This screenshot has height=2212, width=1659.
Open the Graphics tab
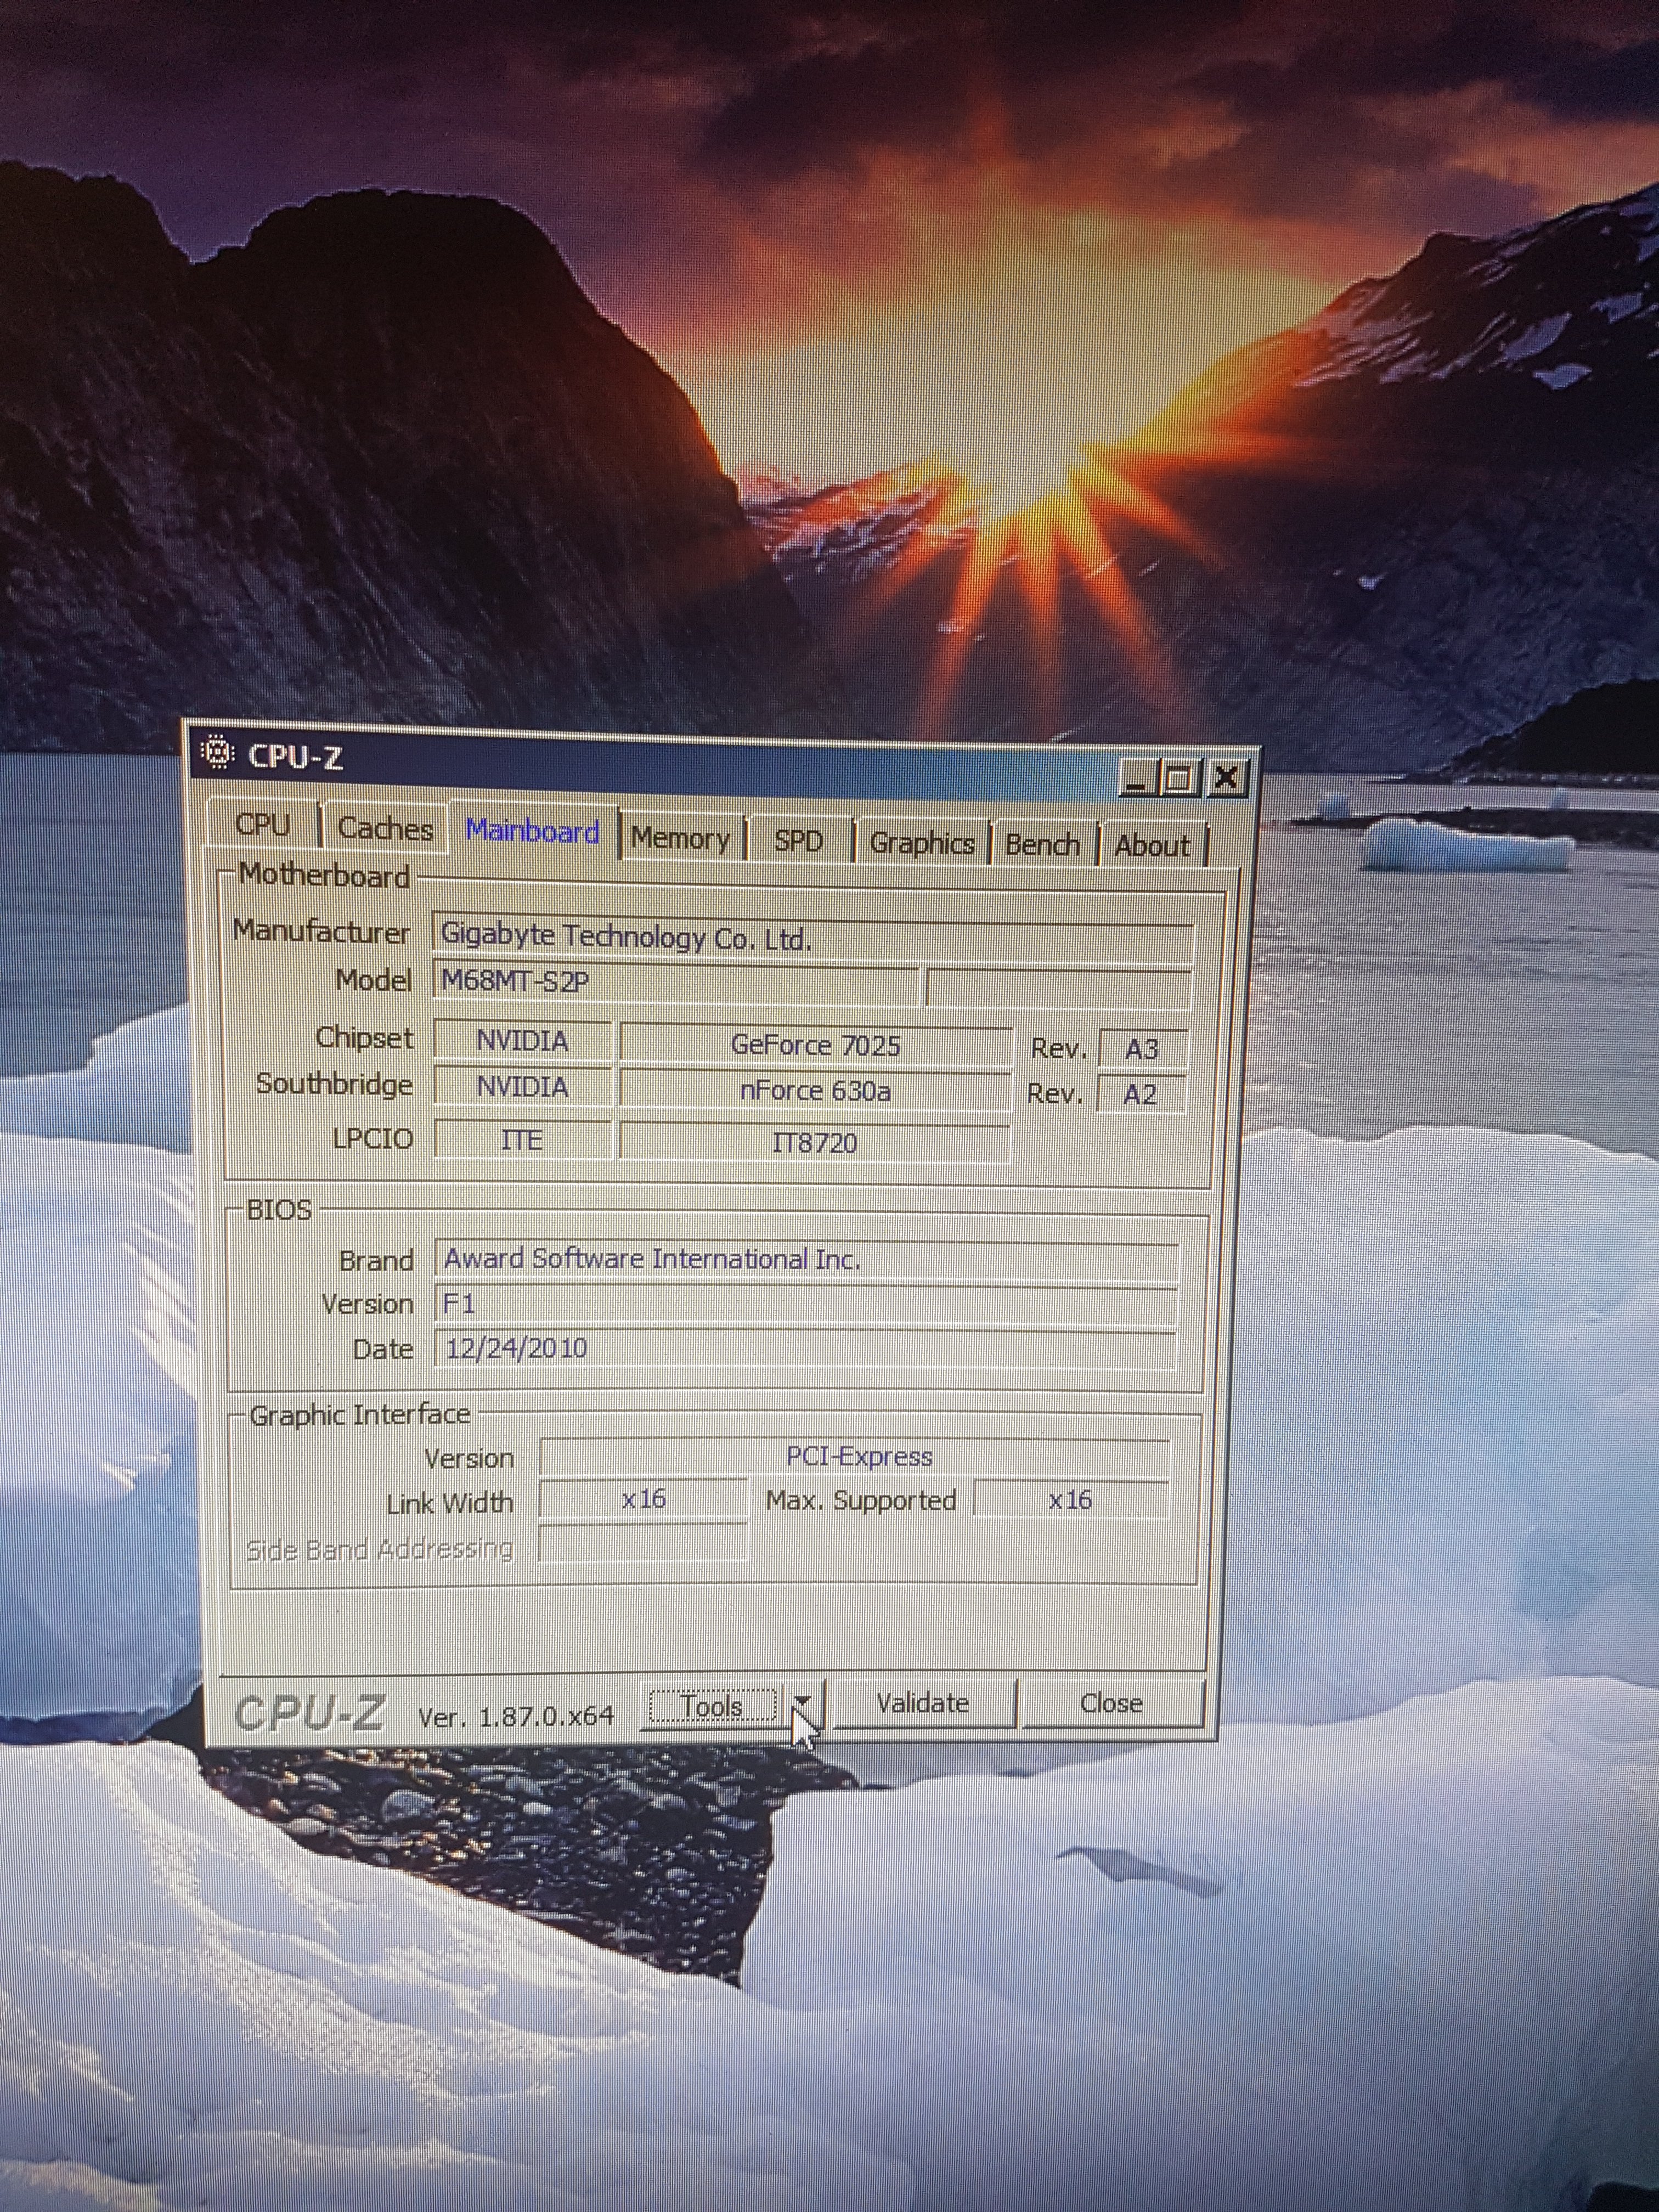tap(921, 843)
